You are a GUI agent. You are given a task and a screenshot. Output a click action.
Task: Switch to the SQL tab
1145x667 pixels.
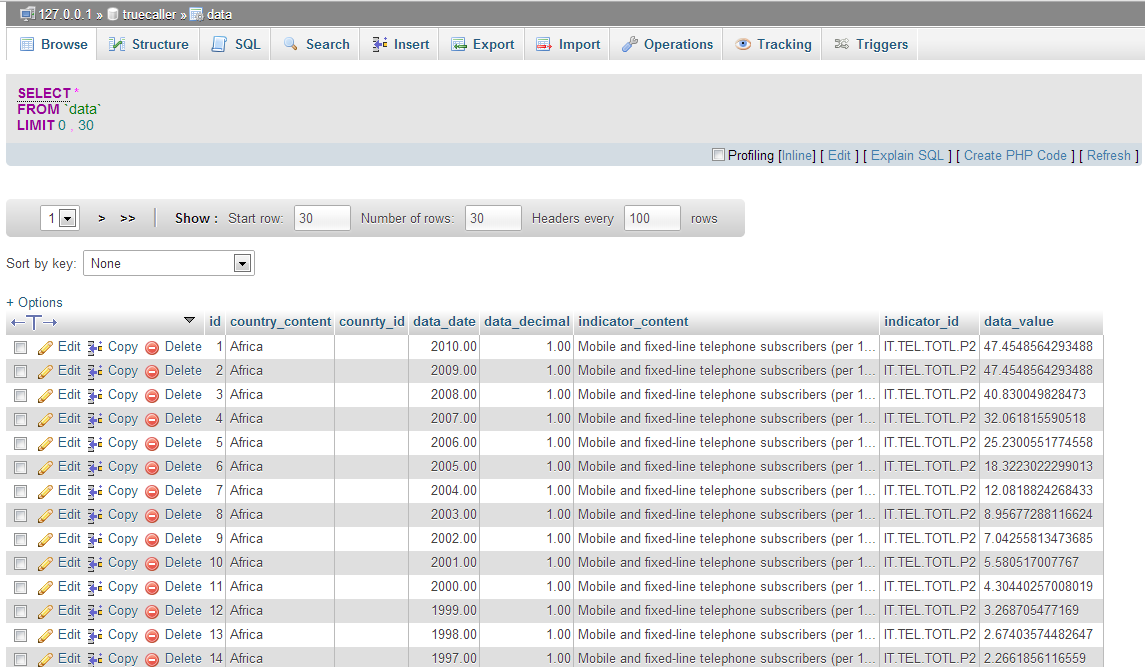click(x=236, y=45)
